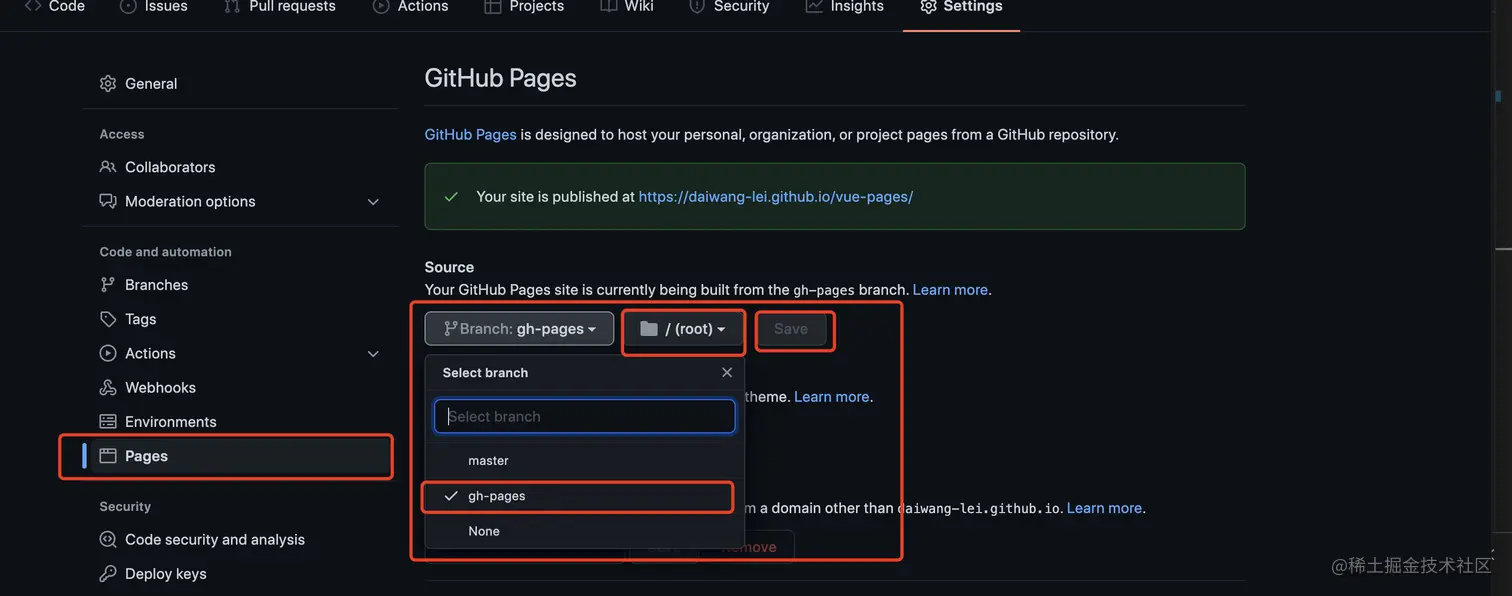
Task: Click the General gear icon
Action: coord(108,84)
